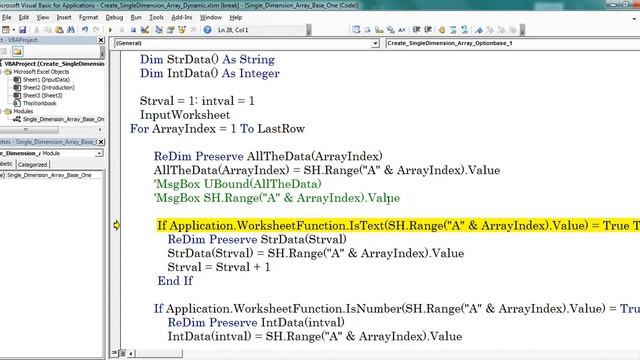Open Find with the binoculars icon
This screenshot has height=360, width=640.
(x=71, y=30)
